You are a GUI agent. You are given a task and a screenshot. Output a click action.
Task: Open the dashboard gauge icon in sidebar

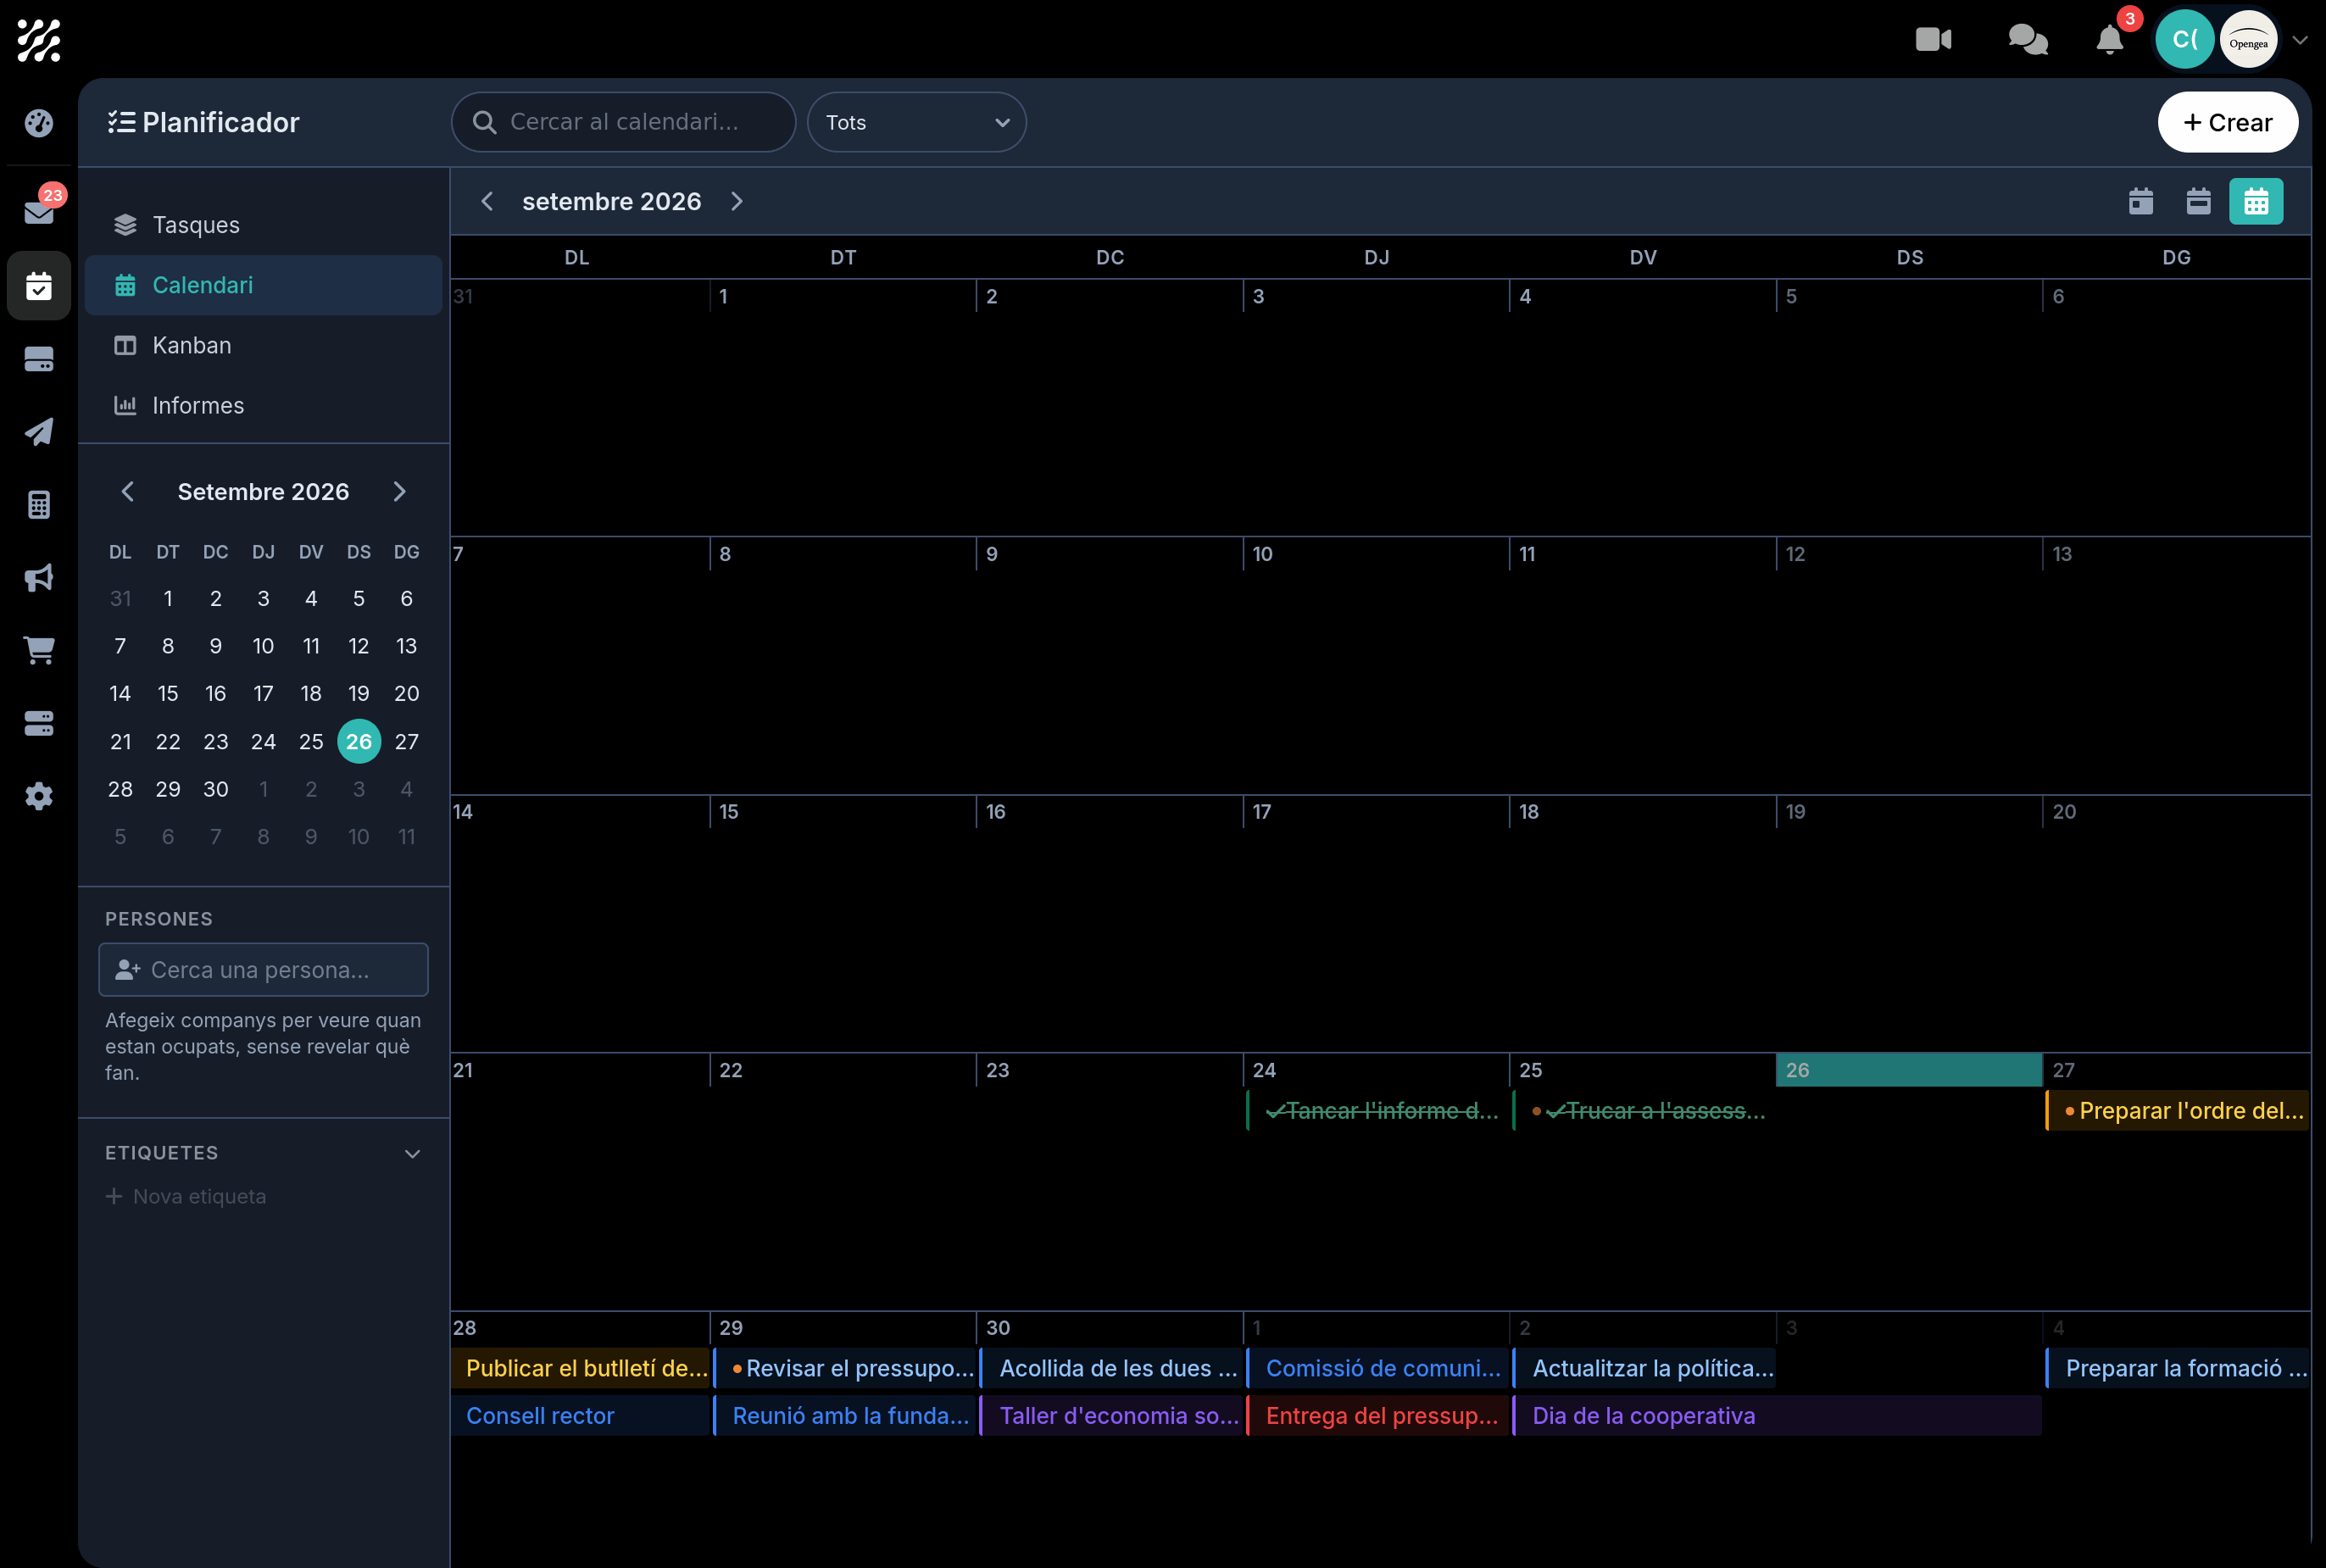tap(38, 124)
